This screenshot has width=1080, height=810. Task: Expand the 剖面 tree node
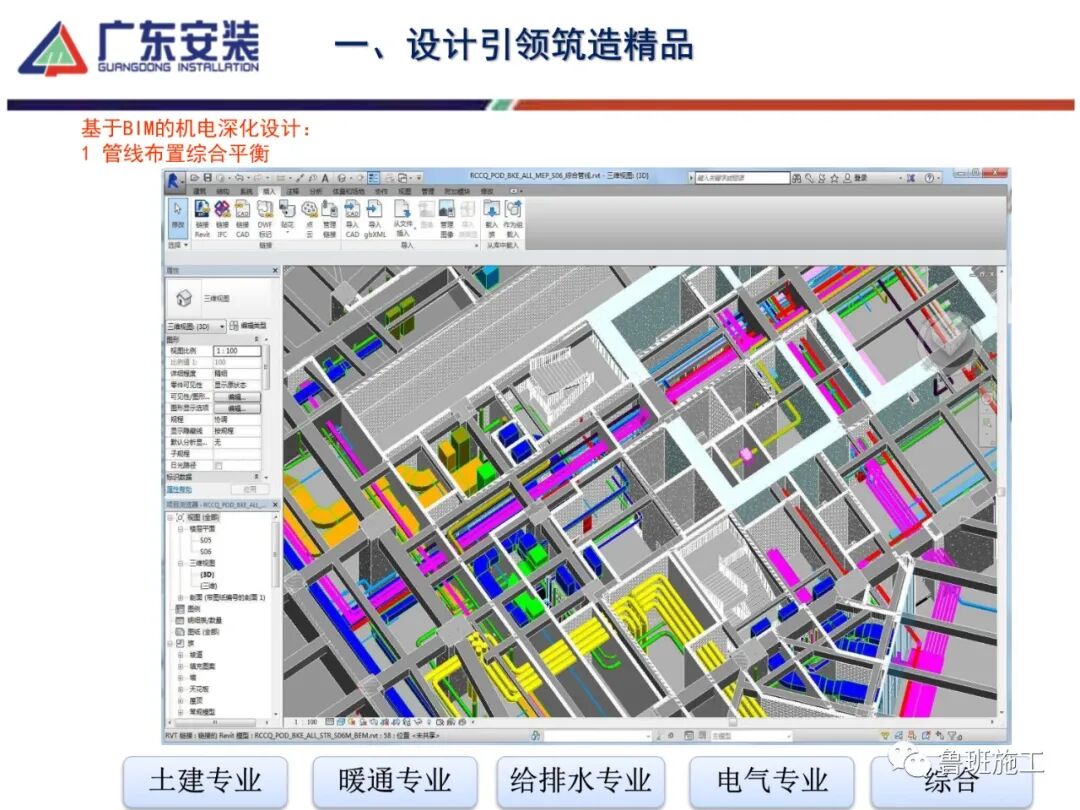coord(180,597)
